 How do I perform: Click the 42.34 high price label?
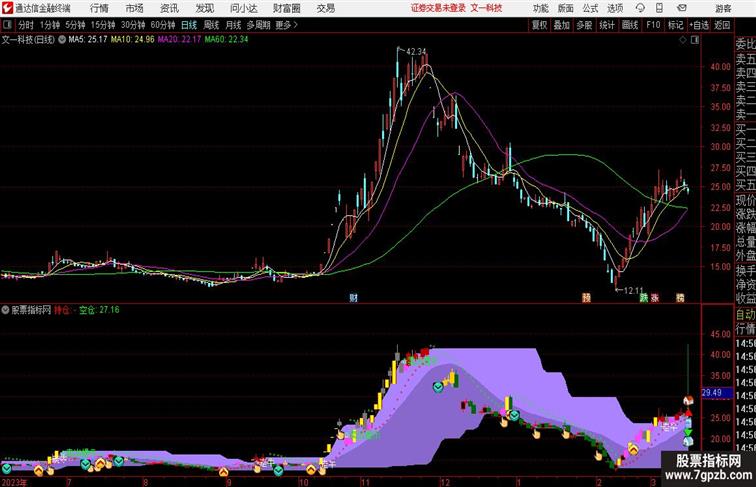[417, 51]
